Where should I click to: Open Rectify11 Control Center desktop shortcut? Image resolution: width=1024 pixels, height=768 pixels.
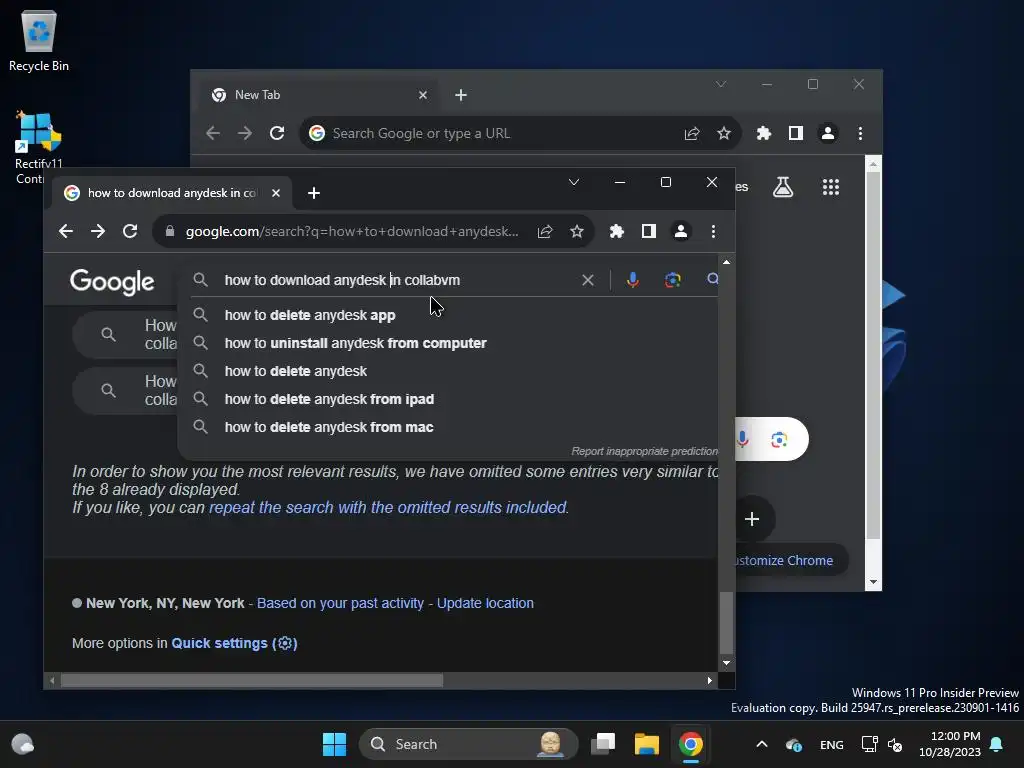click(39, 148)
